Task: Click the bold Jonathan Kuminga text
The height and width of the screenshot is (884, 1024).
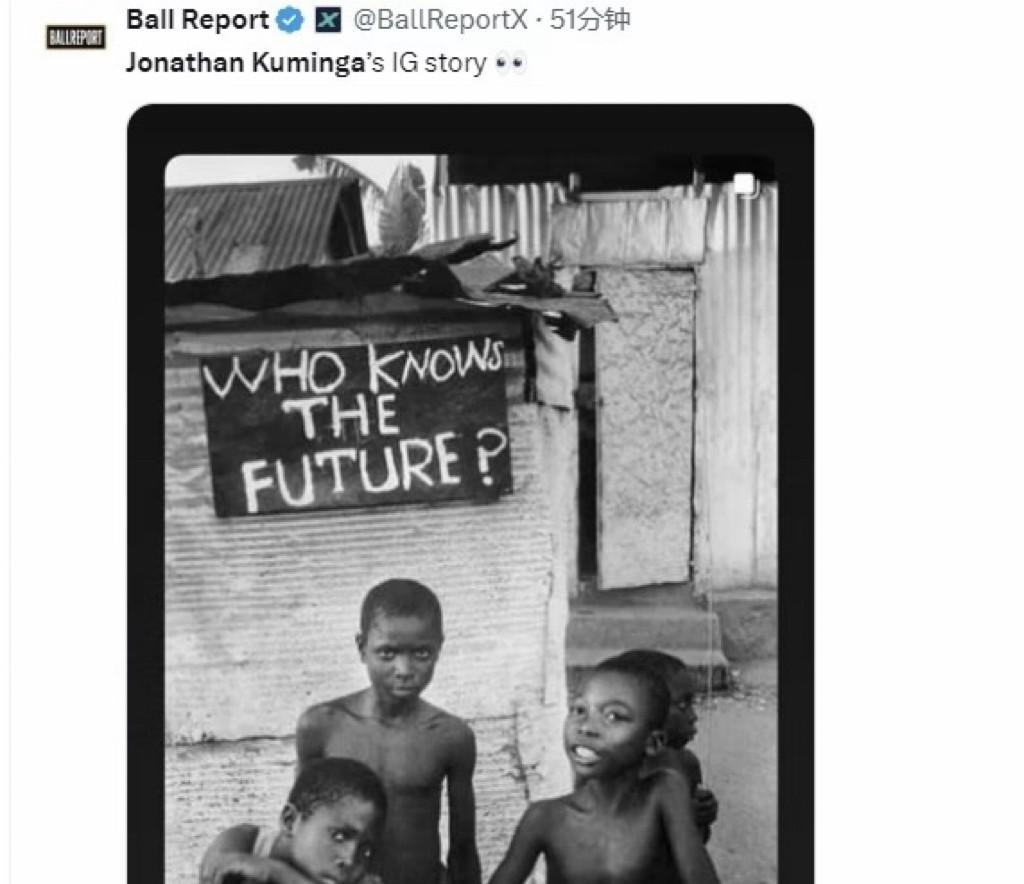Action: pos(245,63)
